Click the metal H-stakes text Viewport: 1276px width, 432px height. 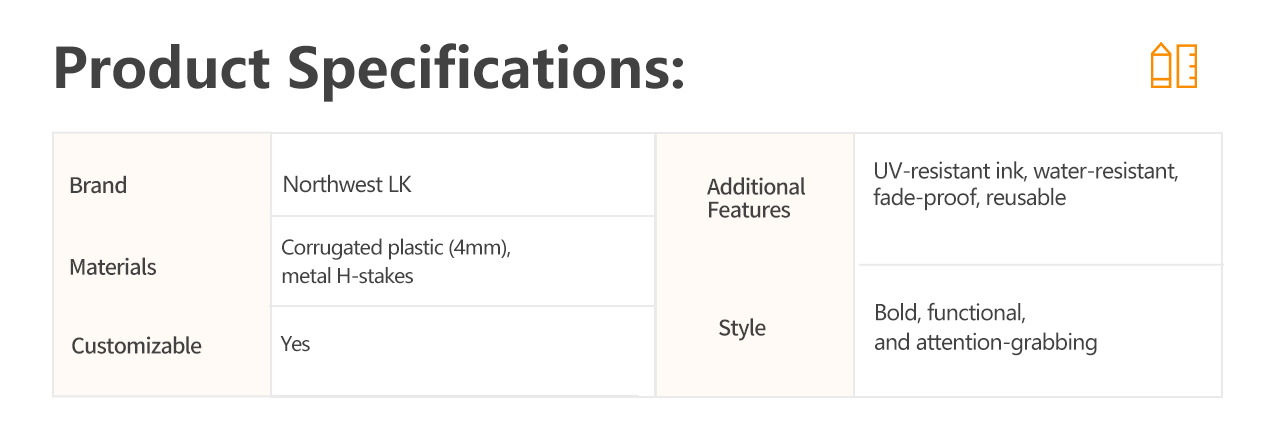347,276
